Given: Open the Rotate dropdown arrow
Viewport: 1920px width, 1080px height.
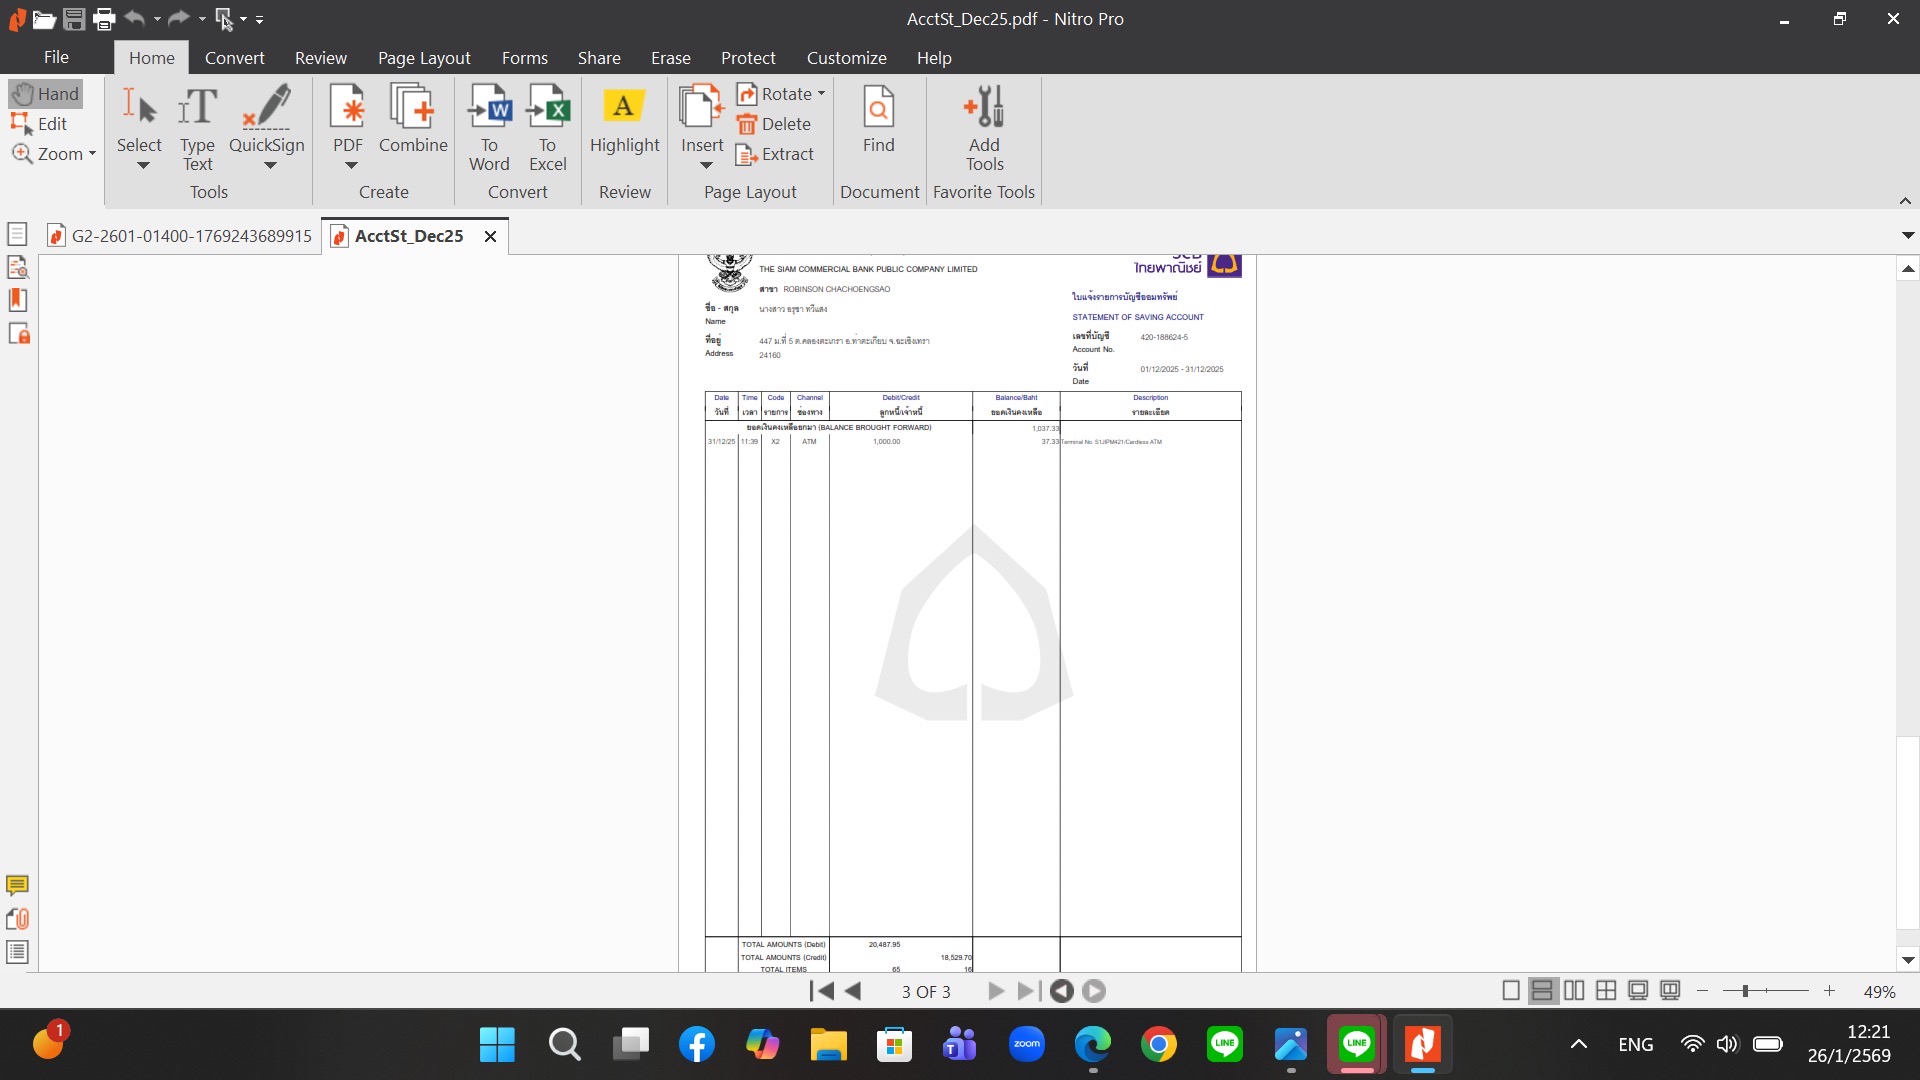Looking at the screenshot, I should pyautogui.click(x=822, y=94).
